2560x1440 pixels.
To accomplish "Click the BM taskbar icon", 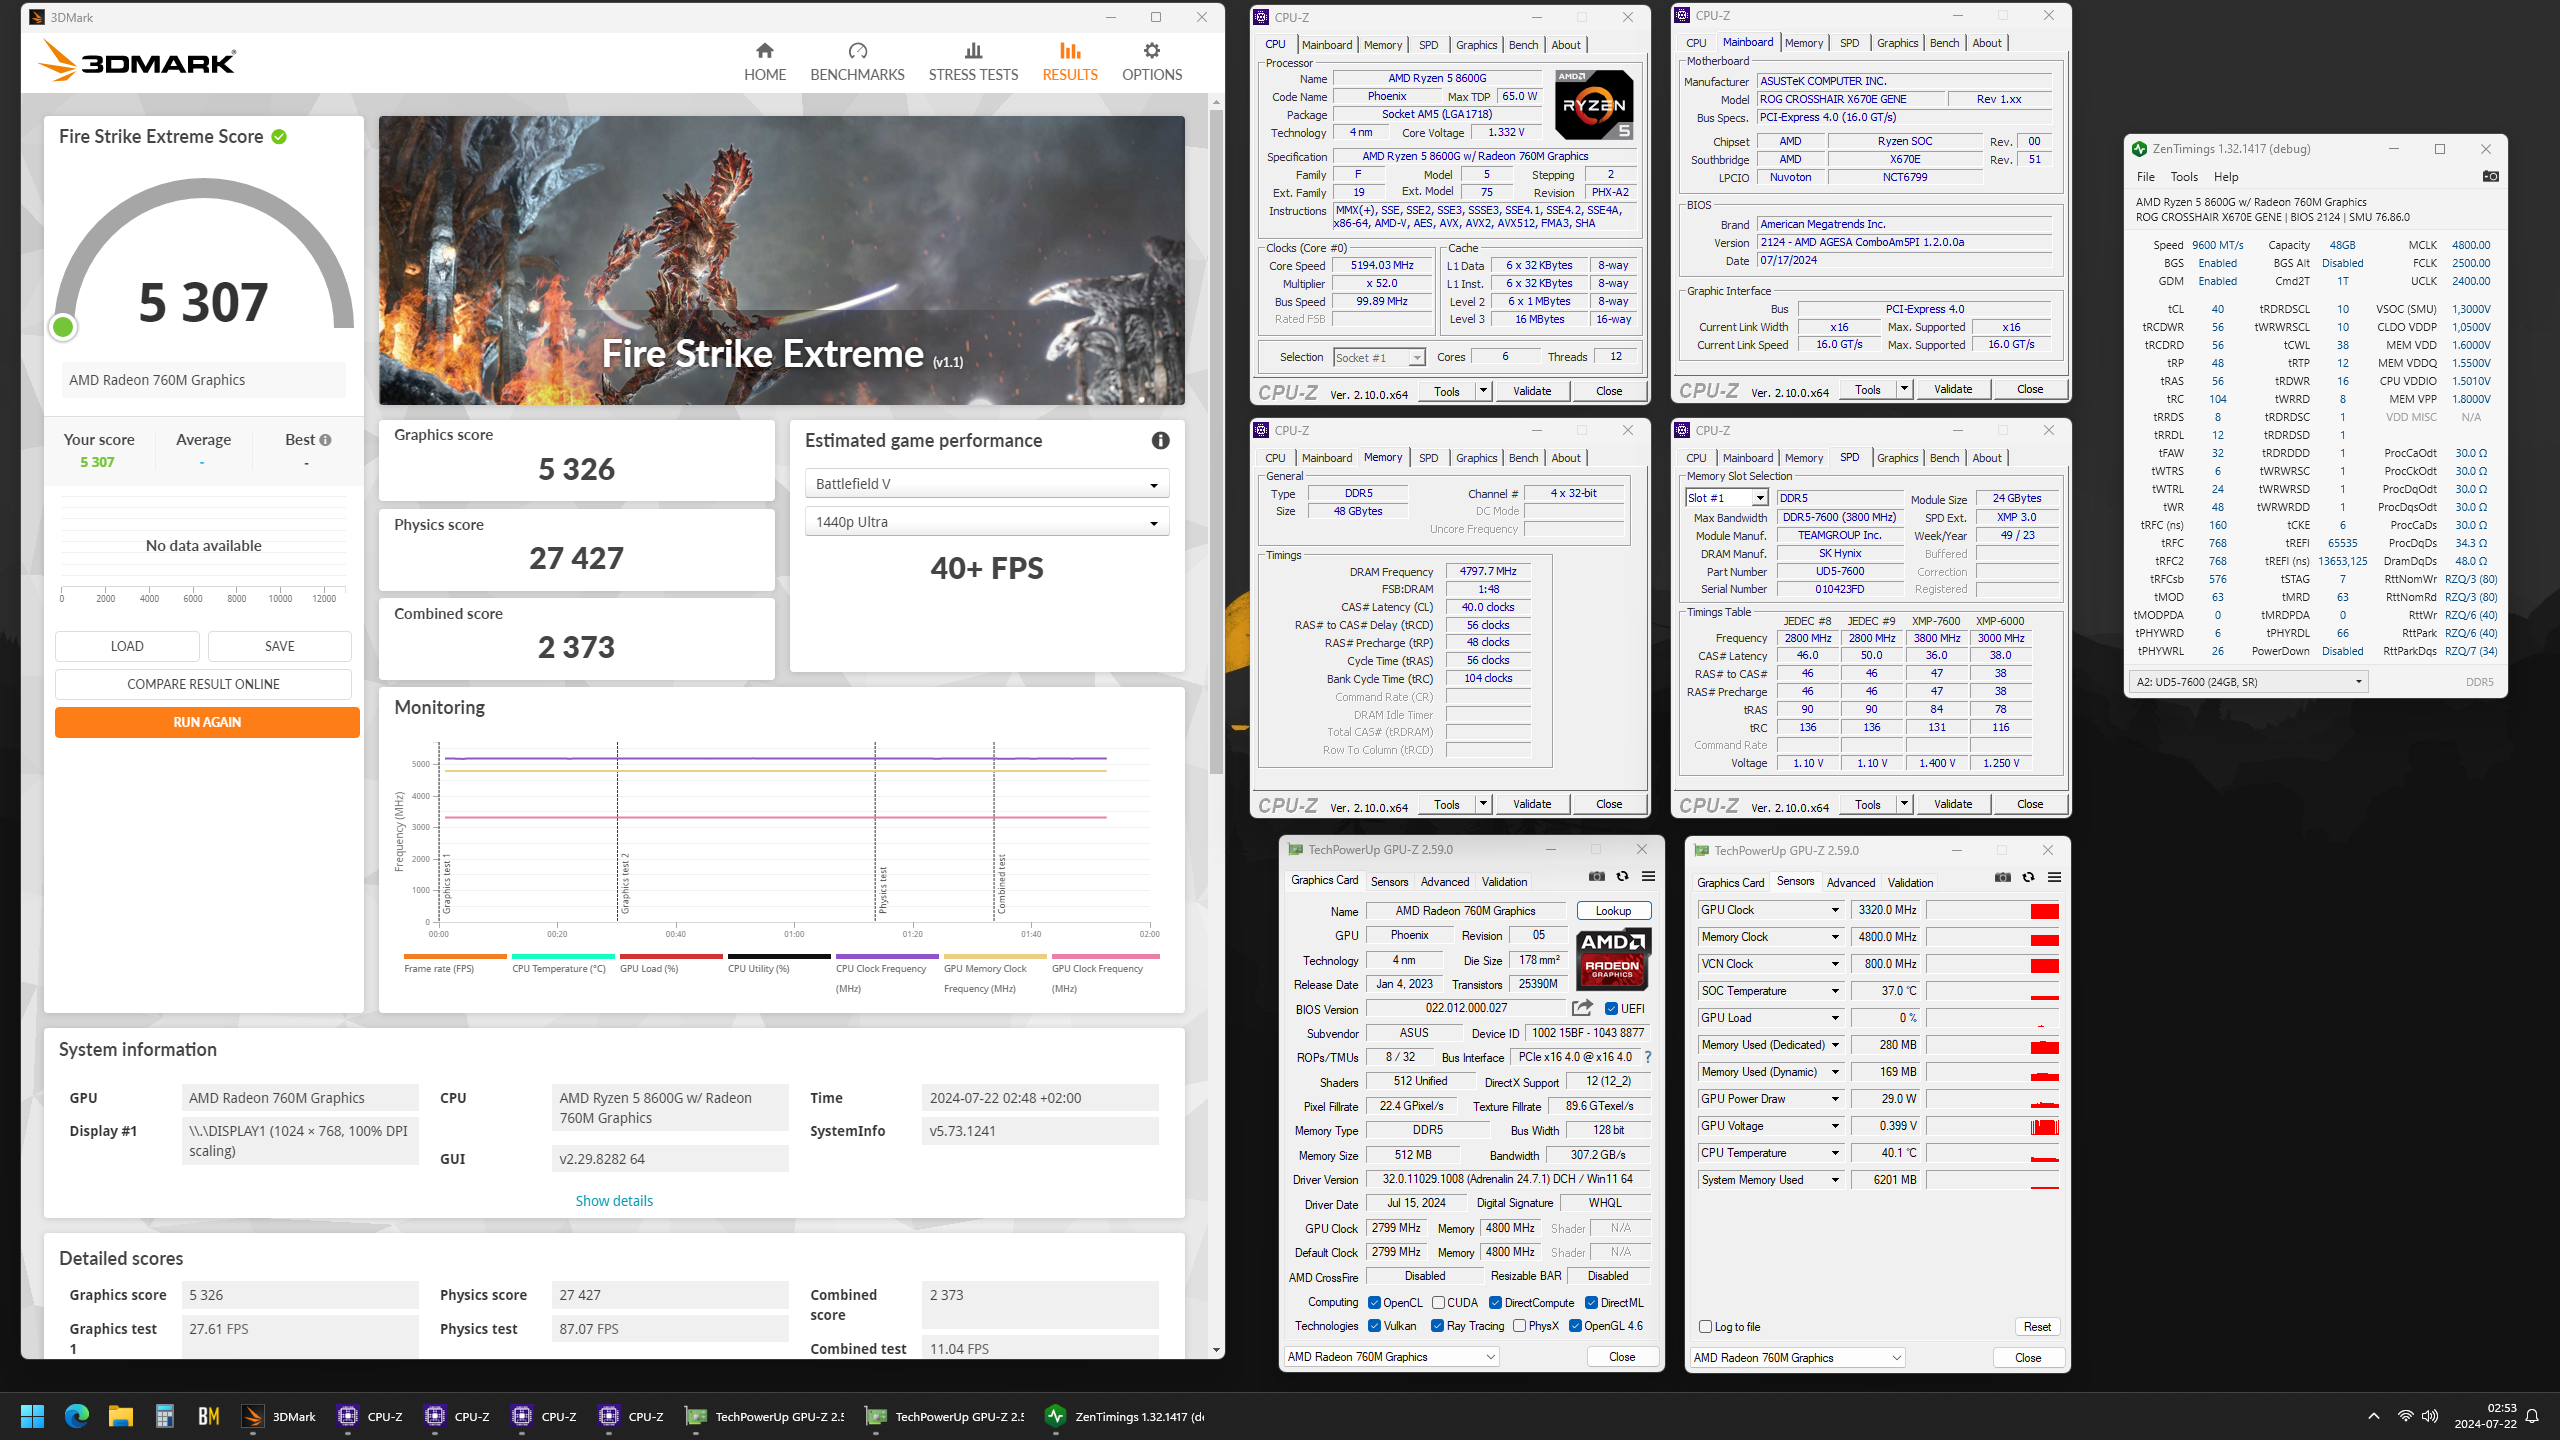I will click(208, 1416).
